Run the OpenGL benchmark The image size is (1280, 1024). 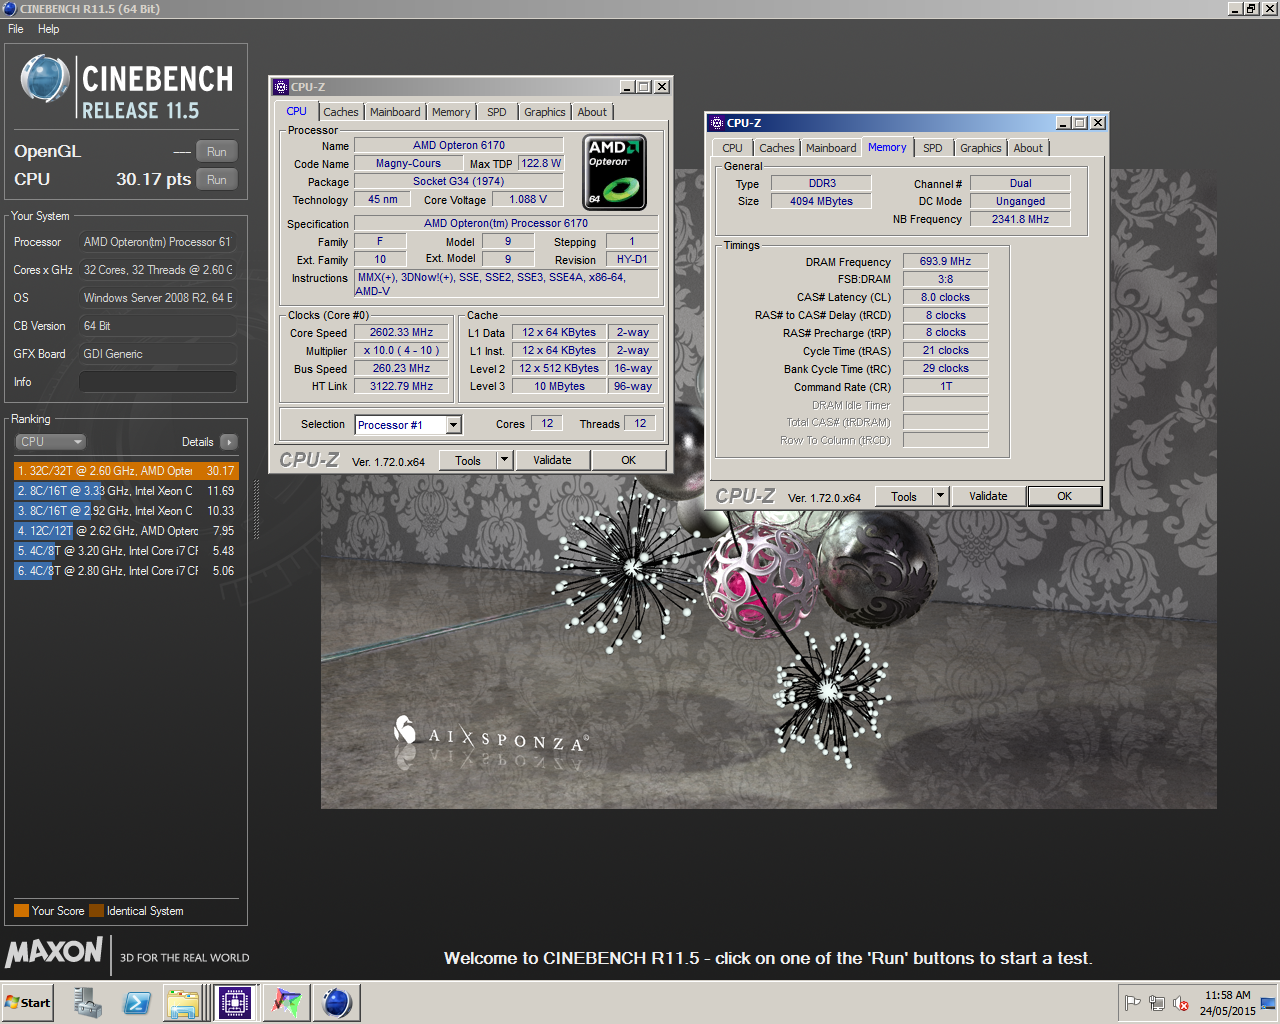click(216, 152)
